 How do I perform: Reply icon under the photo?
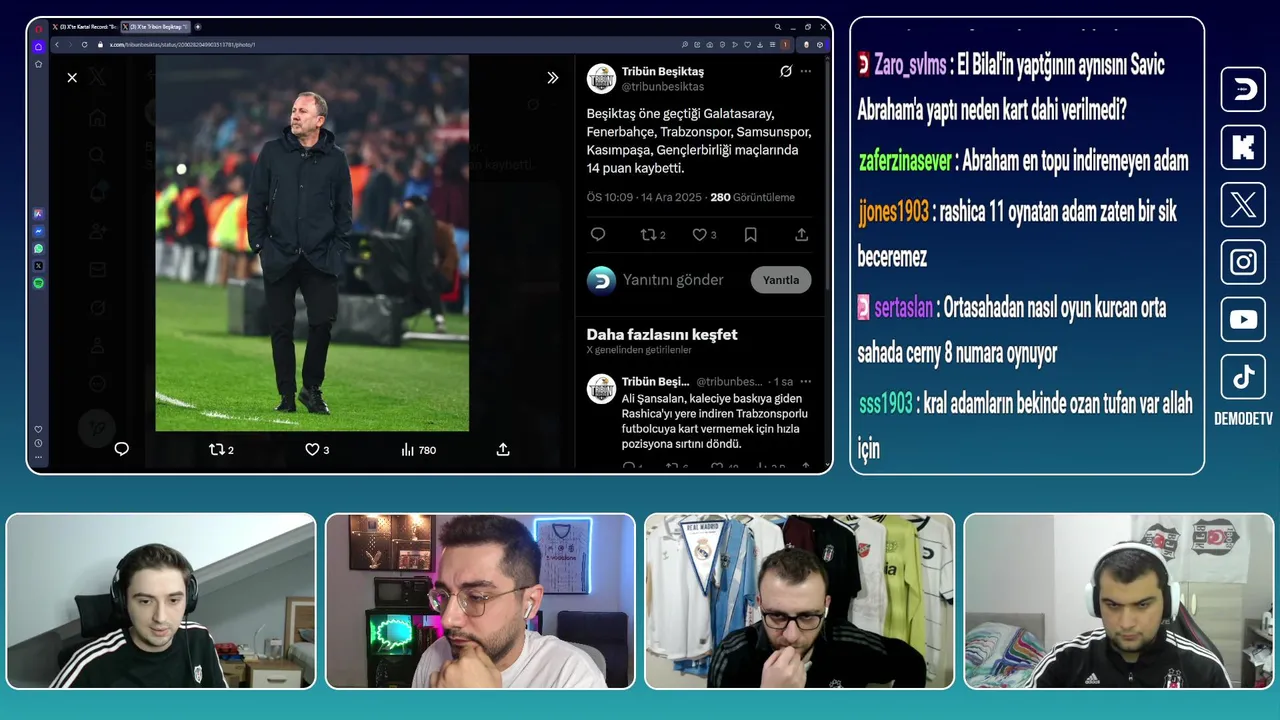[122, 449]
